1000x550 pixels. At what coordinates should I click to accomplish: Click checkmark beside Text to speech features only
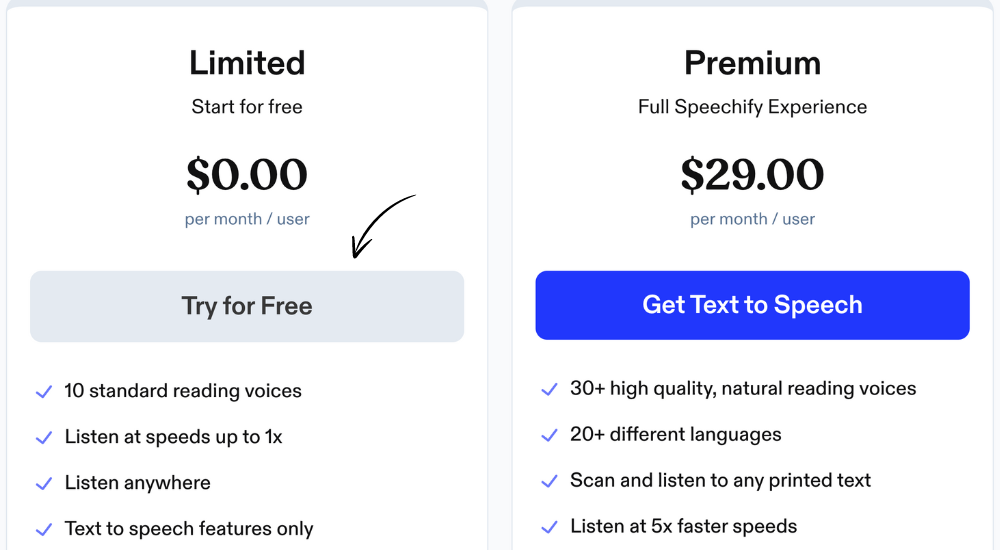click(x=44, y=530)
